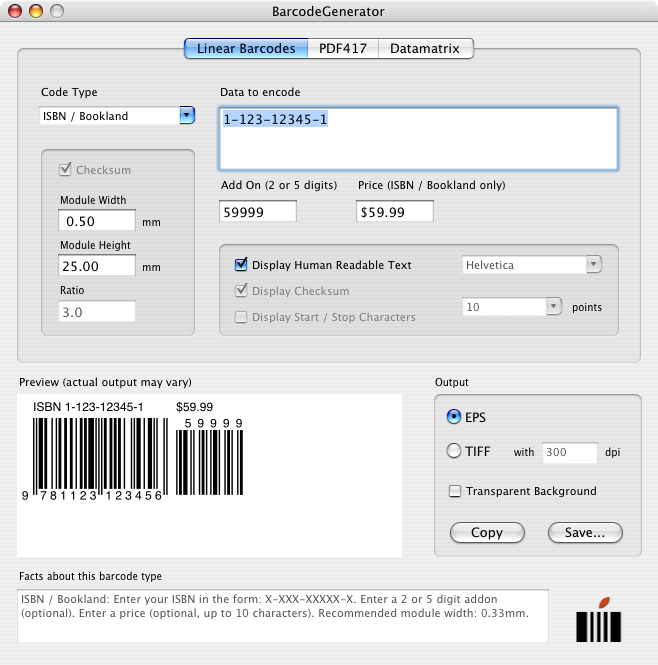Click the generated ISBN barcode preview
Image resolution: width=658 pixels, height=665 pixels.
pyautogui.click(x=100, y=459)
